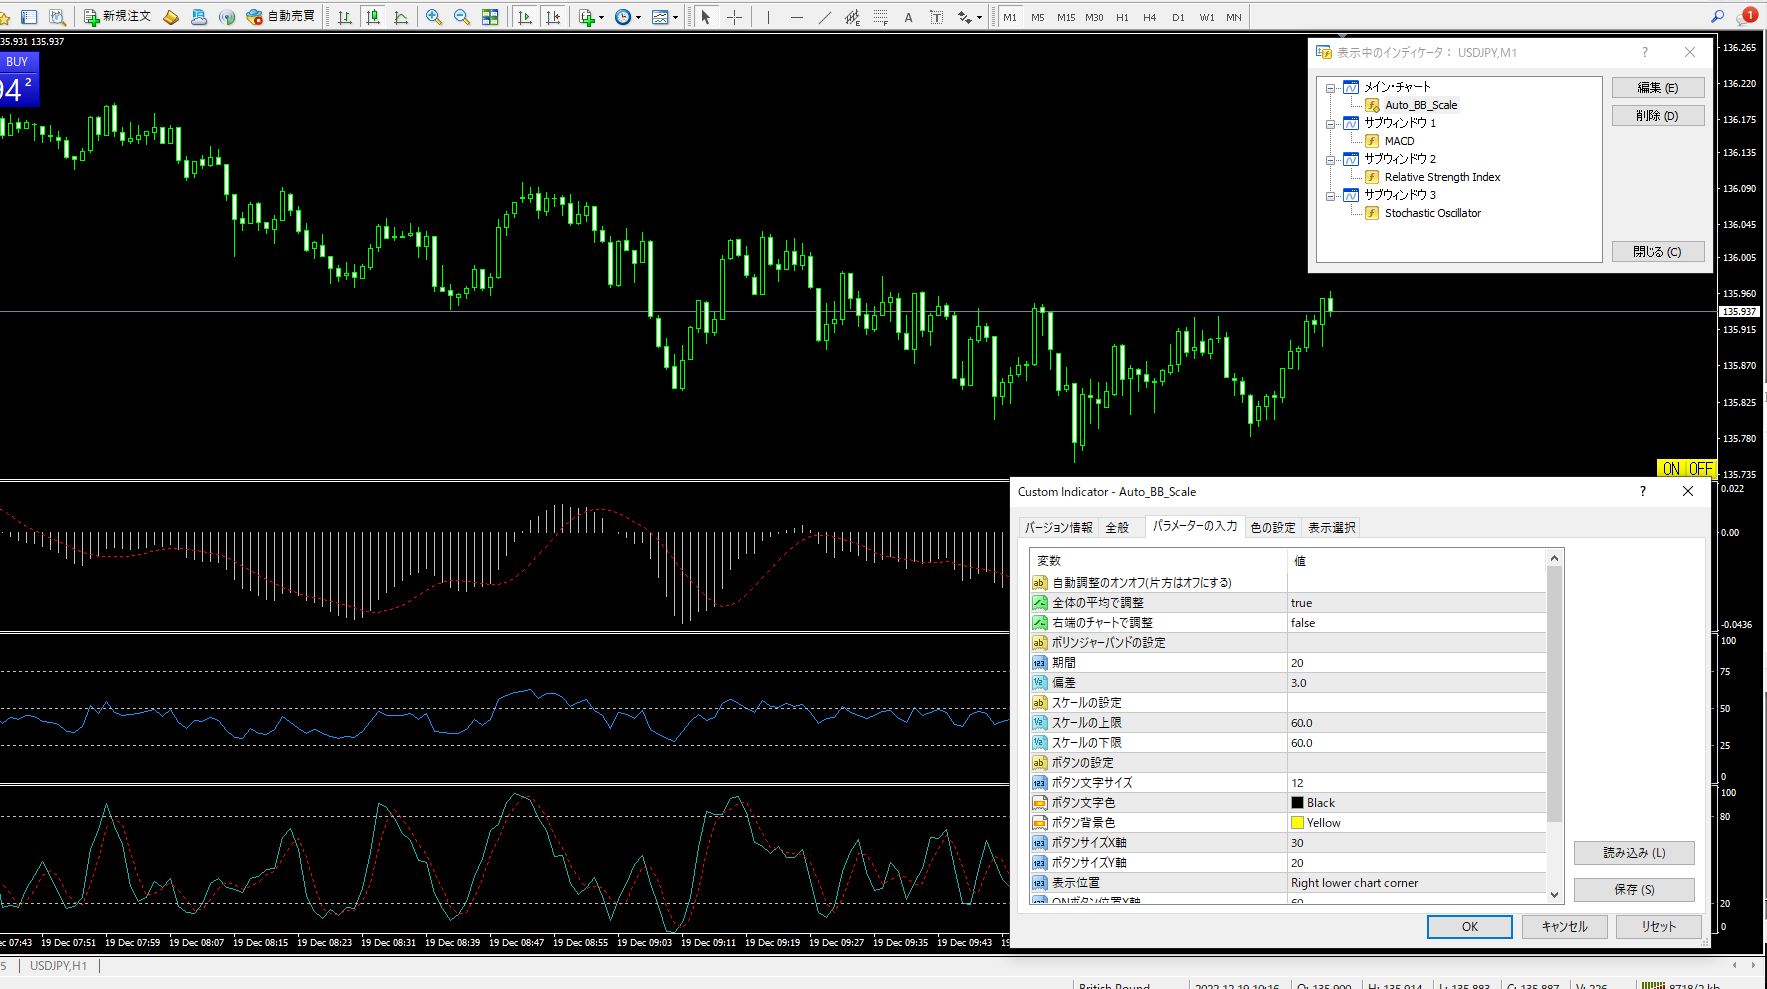Select the trendline drawing tool

pos(824,17)
